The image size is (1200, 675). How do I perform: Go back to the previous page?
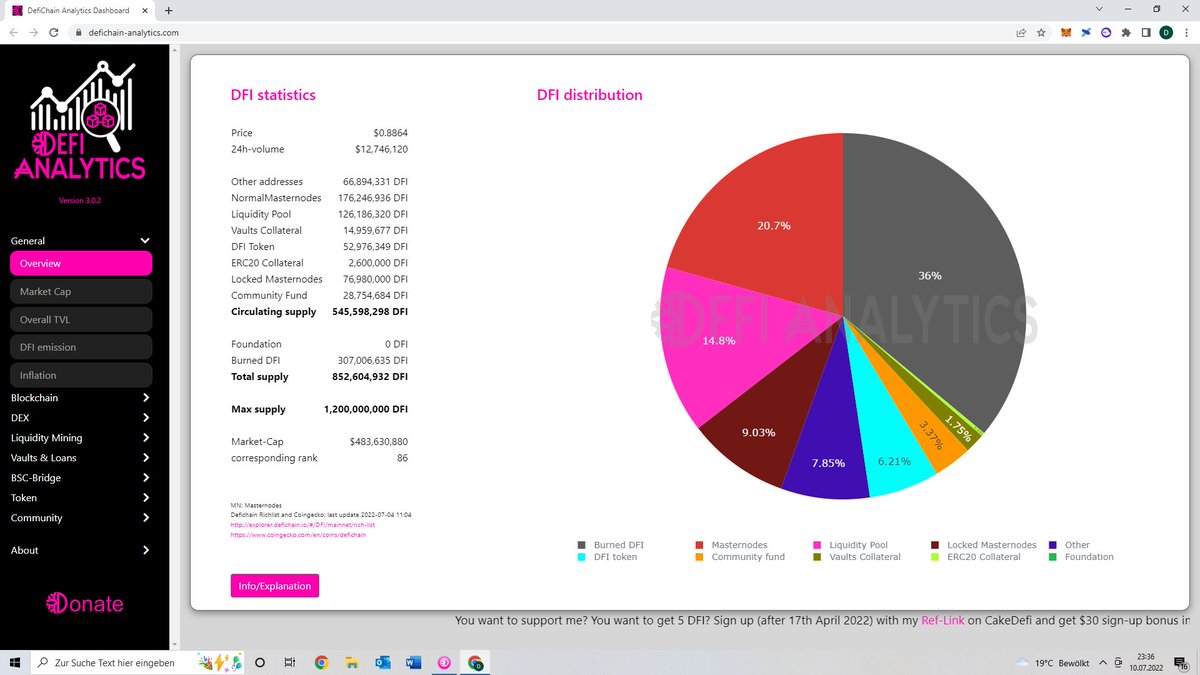pos(14,32)
